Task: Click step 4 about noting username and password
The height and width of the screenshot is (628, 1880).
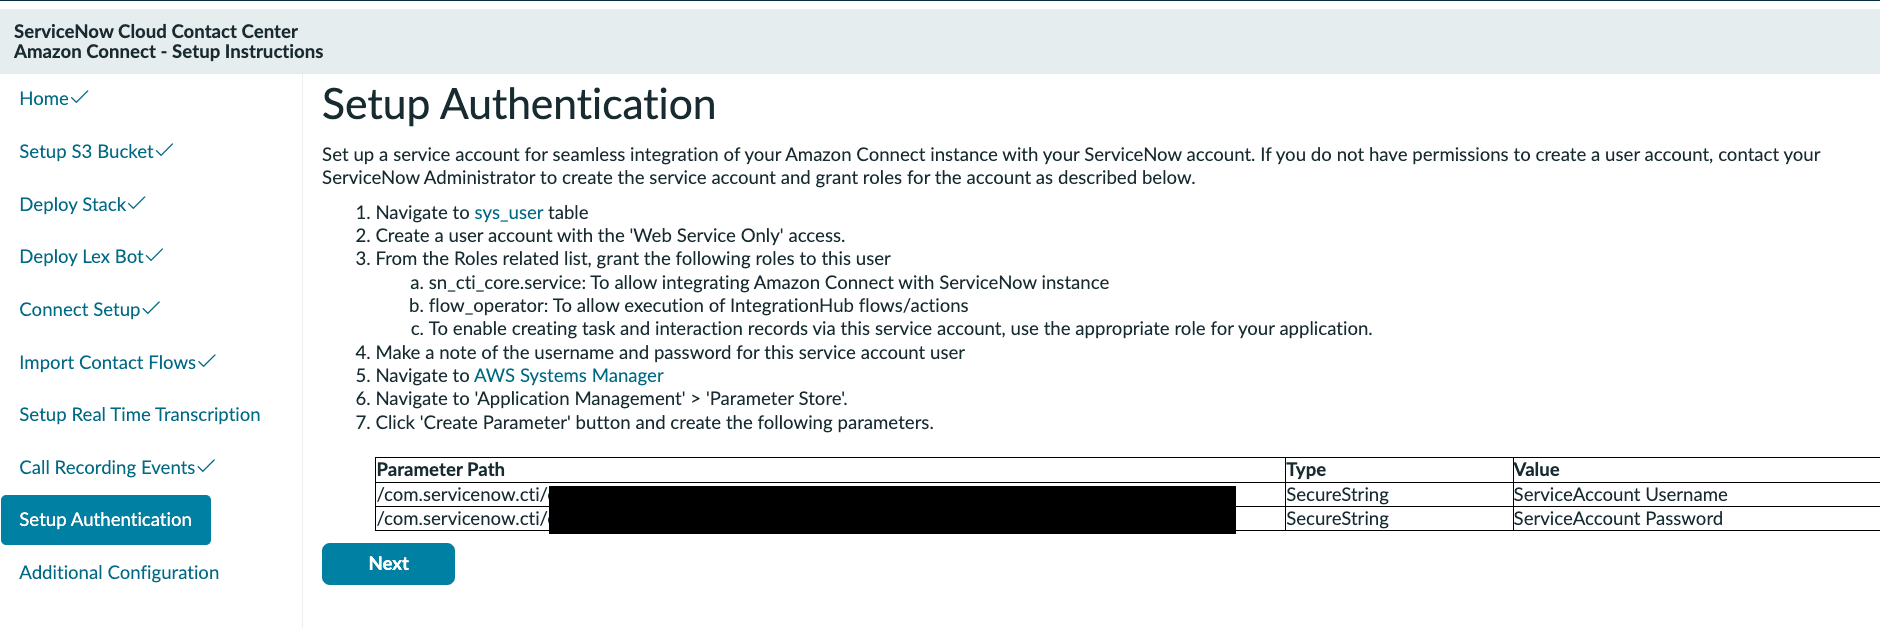Action: [x=670, y=352]
